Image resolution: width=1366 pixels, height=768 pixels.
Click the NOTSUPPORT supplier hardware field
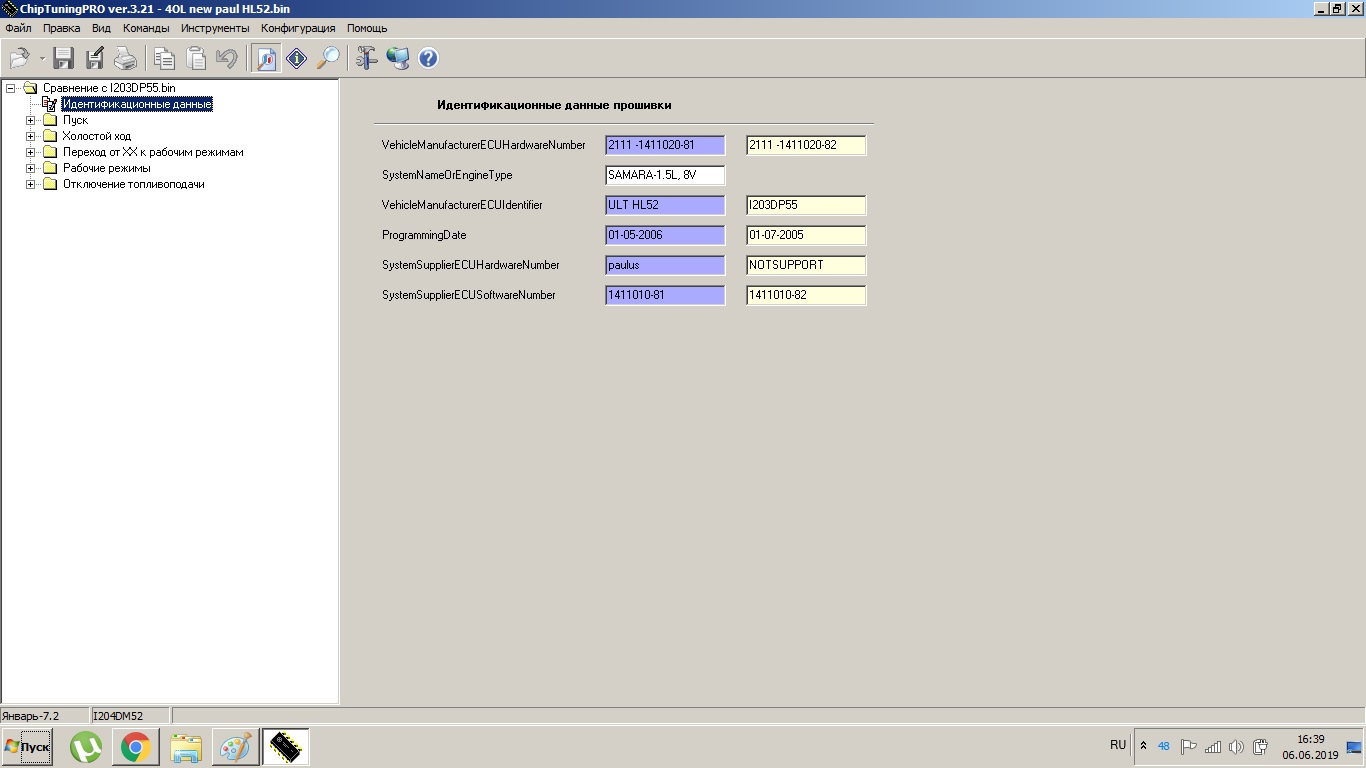[x=806, y=265]
